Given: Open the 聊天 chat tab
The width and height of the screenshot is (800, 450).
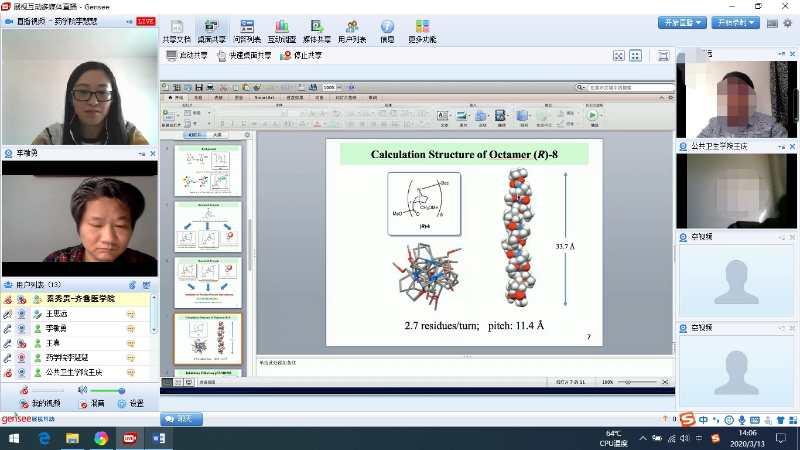Looking at the screenshot, I should coord(178,418).
